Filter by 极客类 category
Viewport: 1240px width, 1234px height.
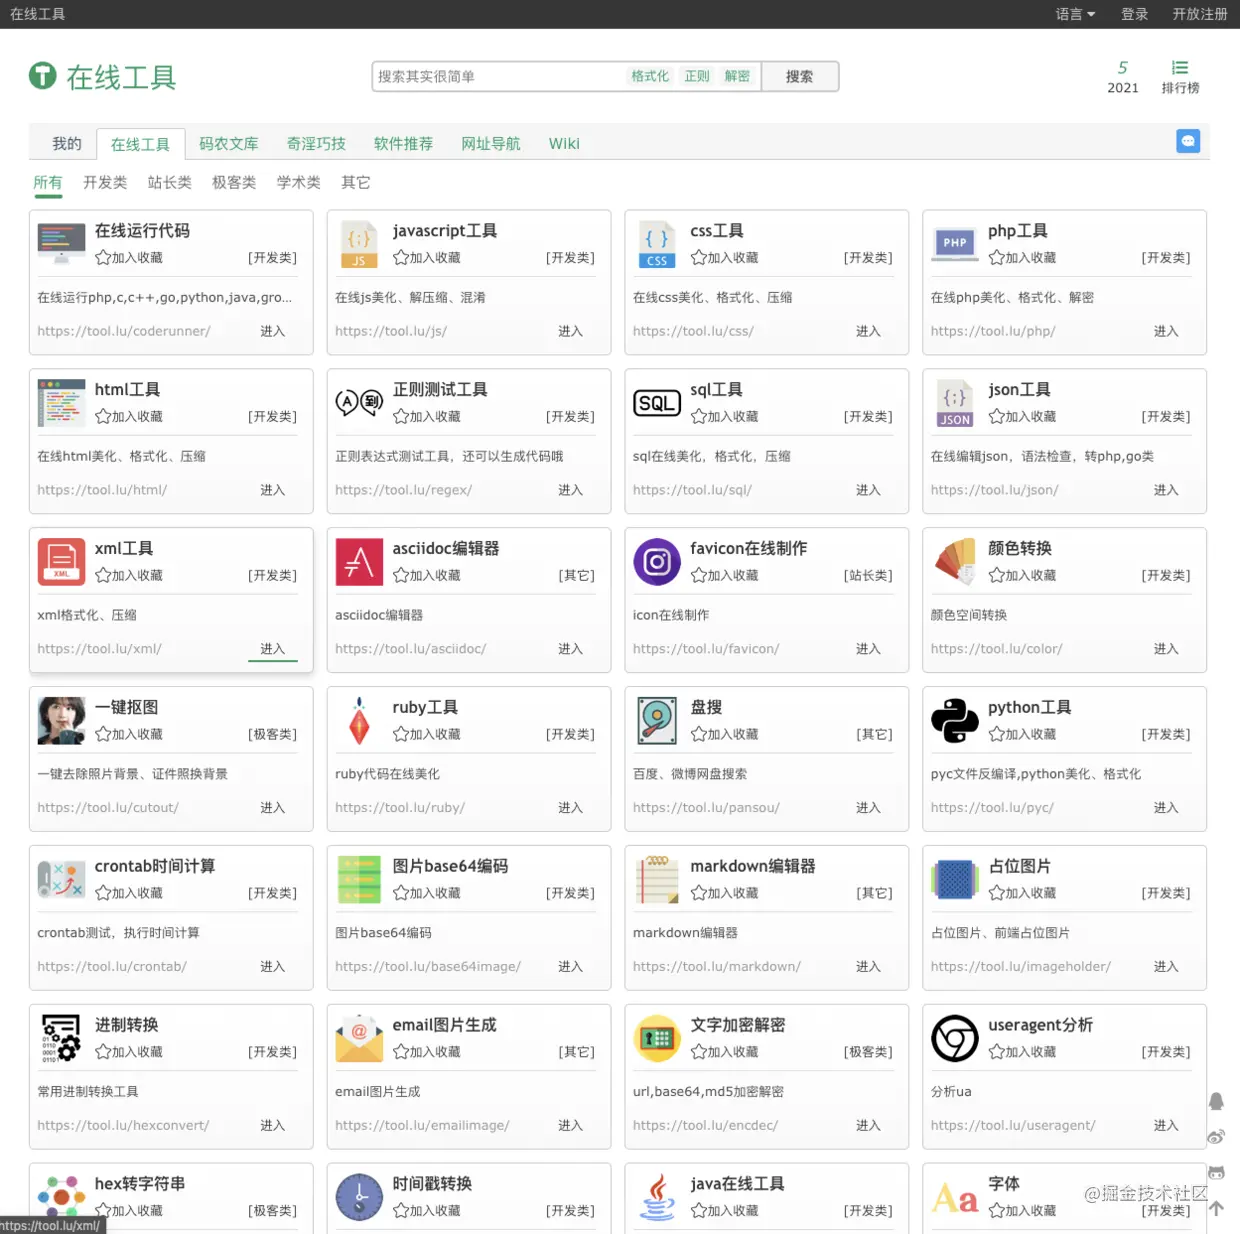coord(234,182)
